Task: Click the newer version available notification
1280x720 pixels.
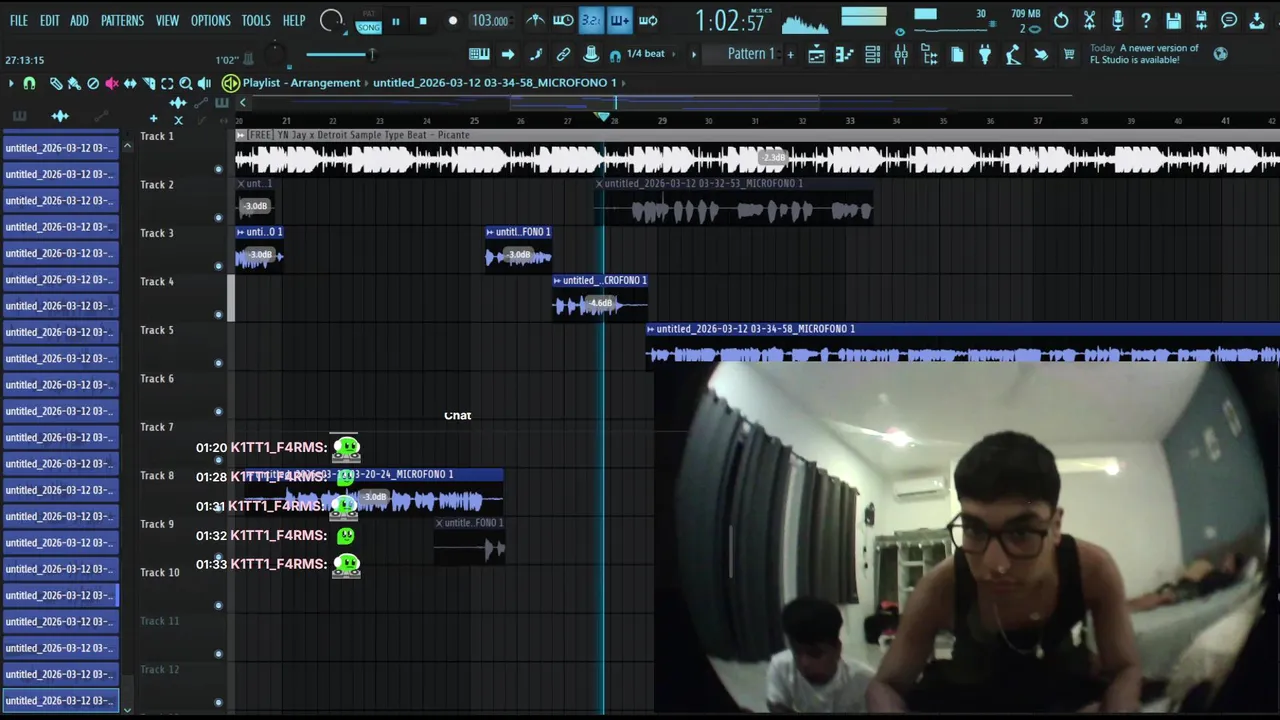Action: tap(1145, 54)
